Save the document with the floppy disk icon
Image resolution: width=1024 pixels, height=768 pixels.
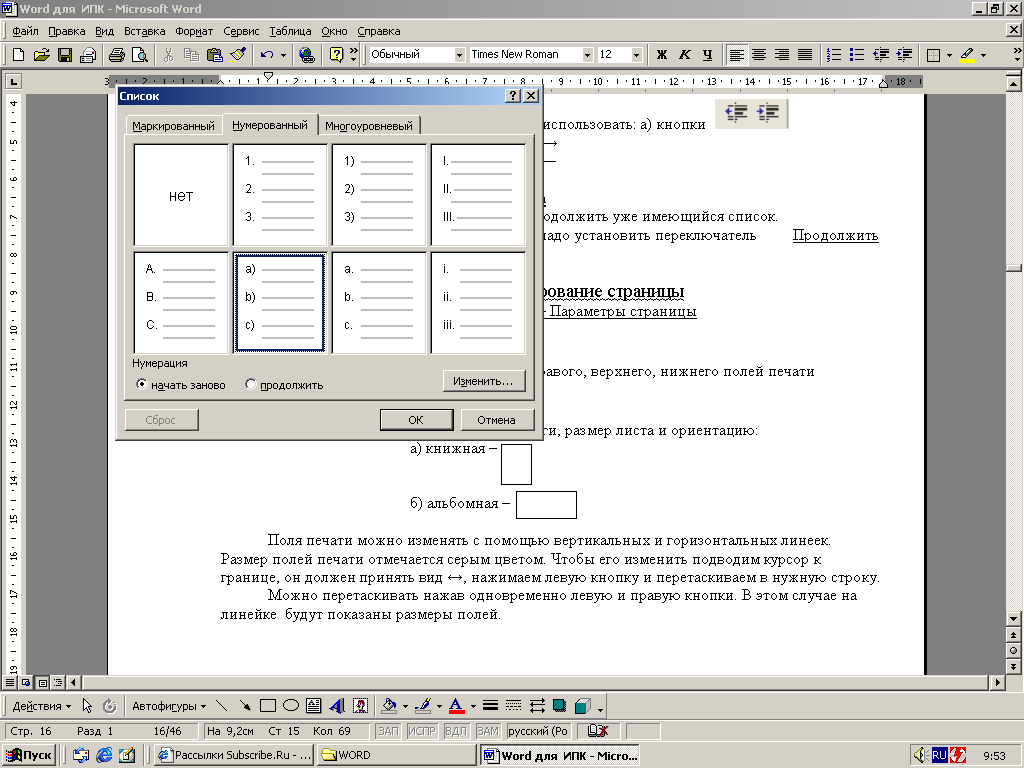click(65, 55)
